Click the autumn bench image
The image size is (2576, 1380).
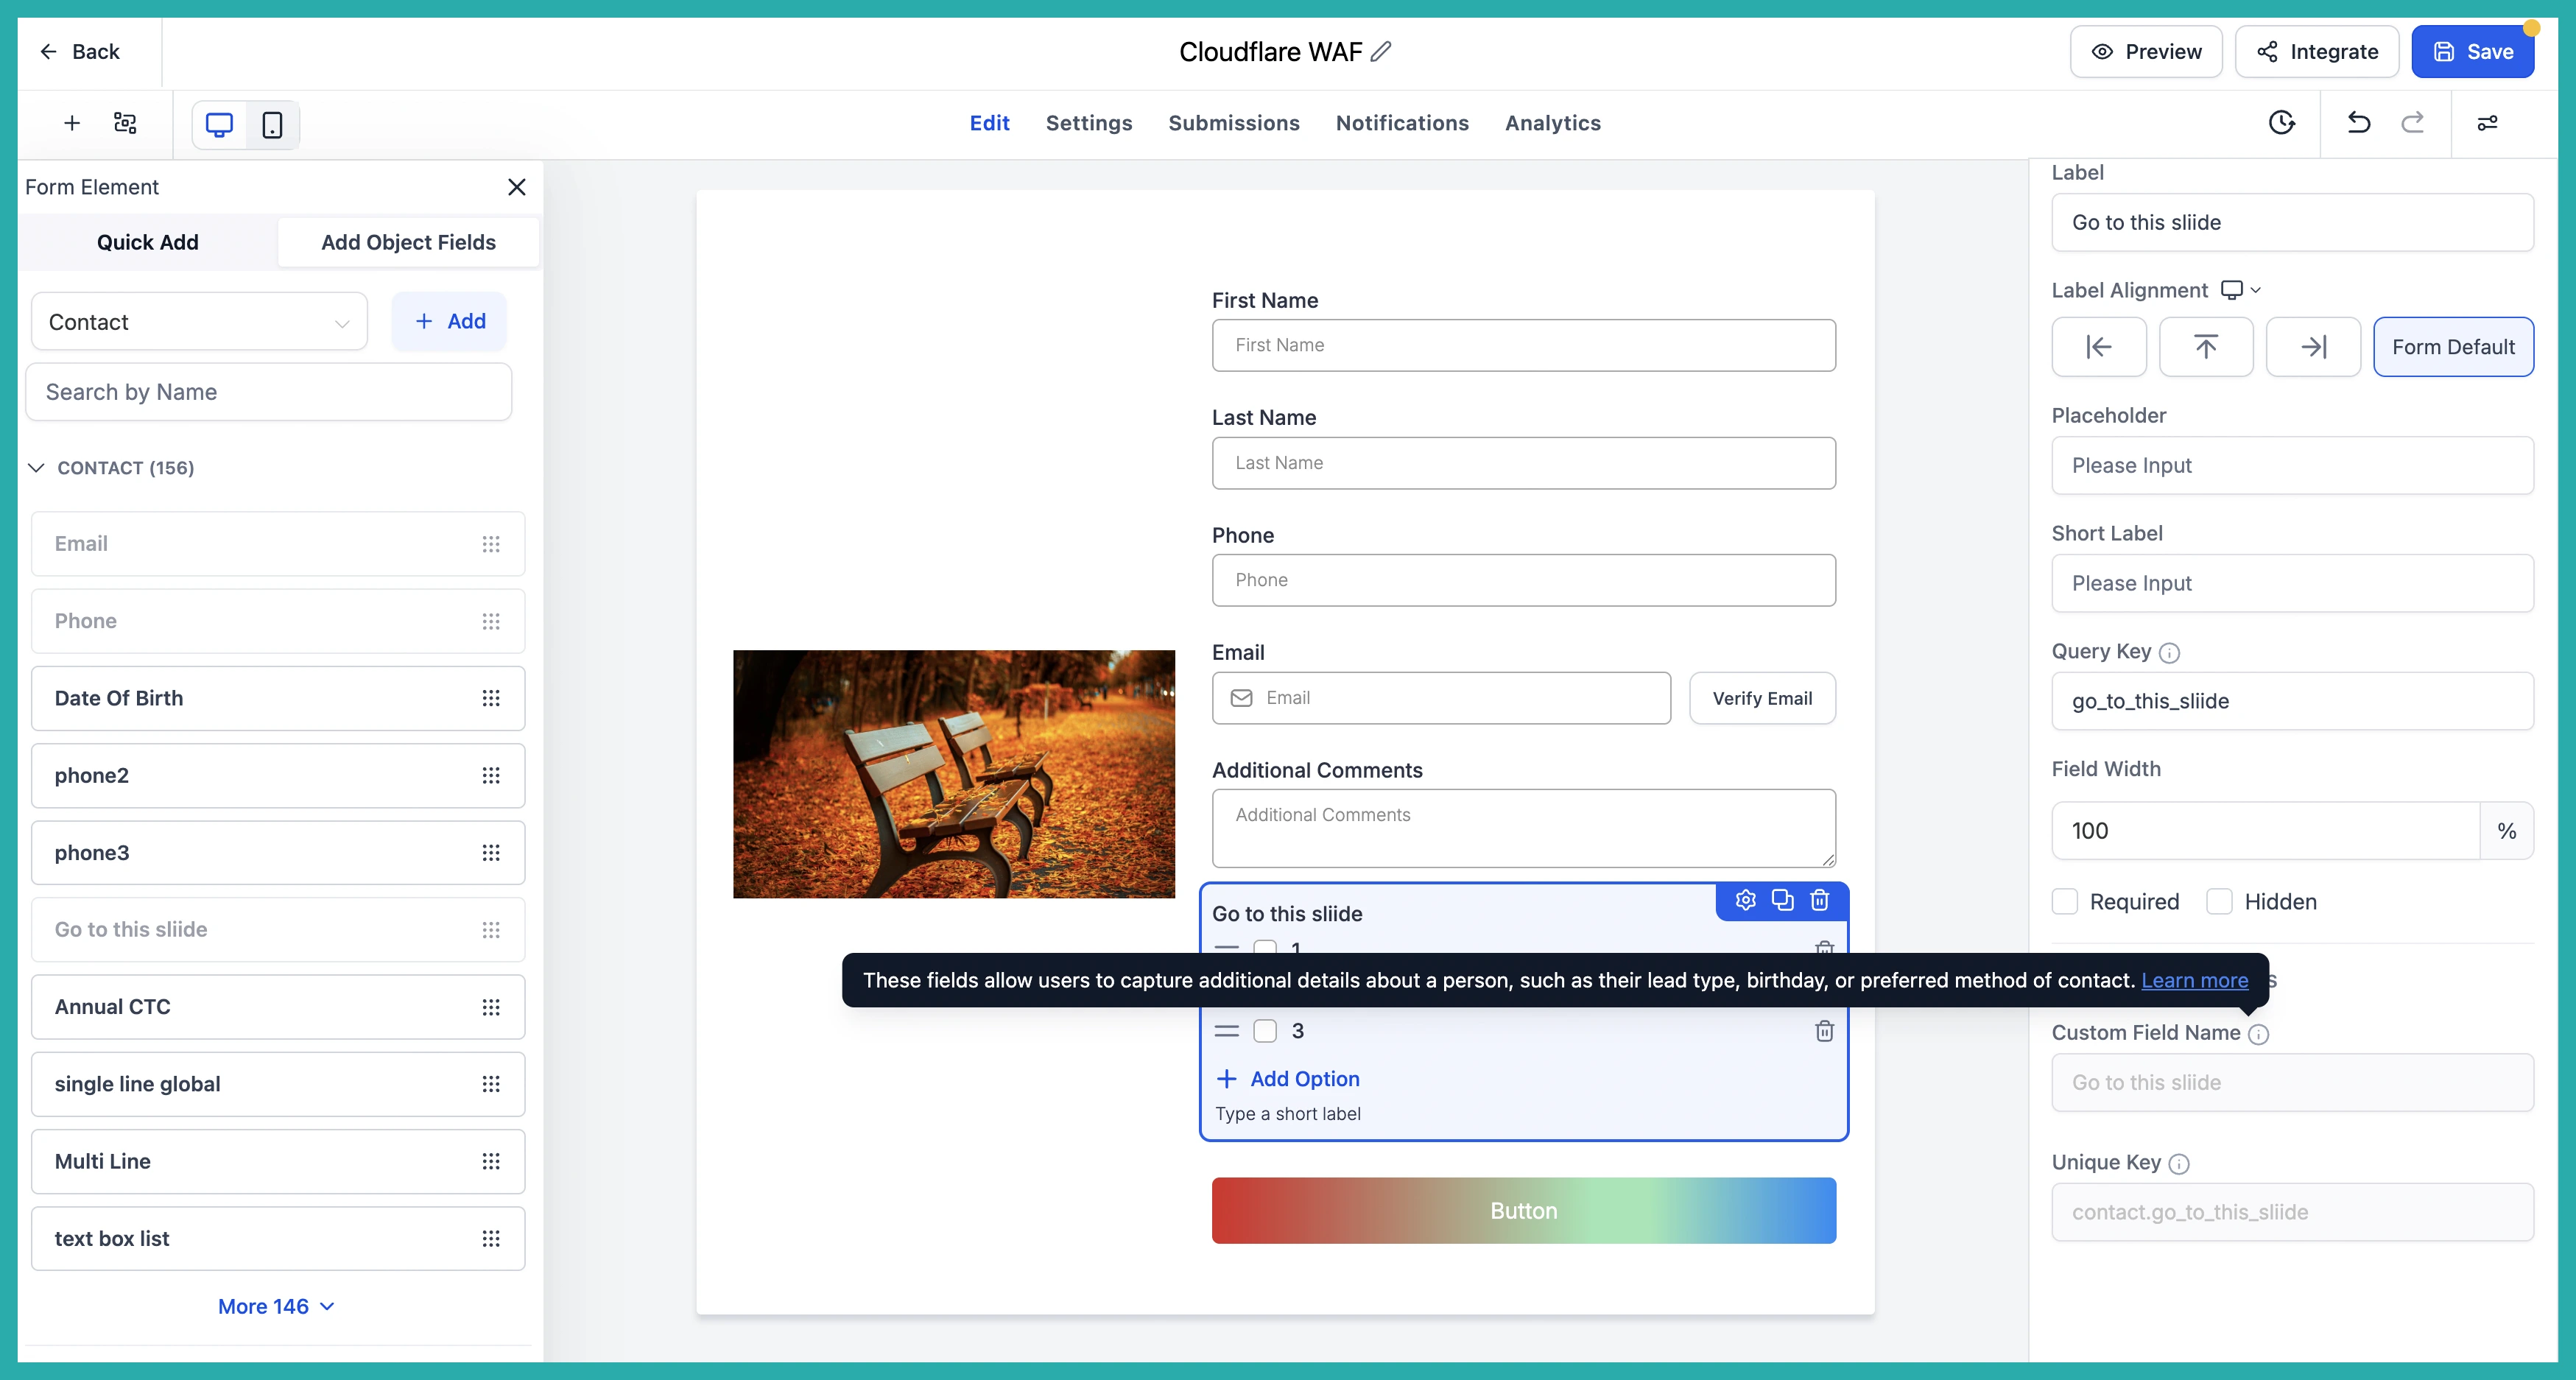953,774
